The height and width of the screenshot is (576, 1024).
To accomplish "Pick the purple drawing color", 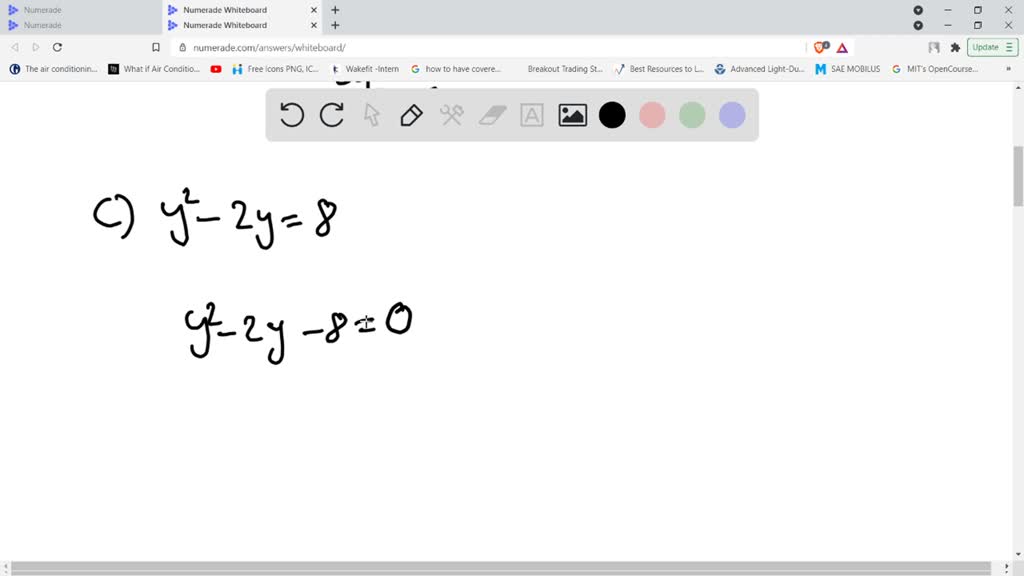I will [732, 115].
